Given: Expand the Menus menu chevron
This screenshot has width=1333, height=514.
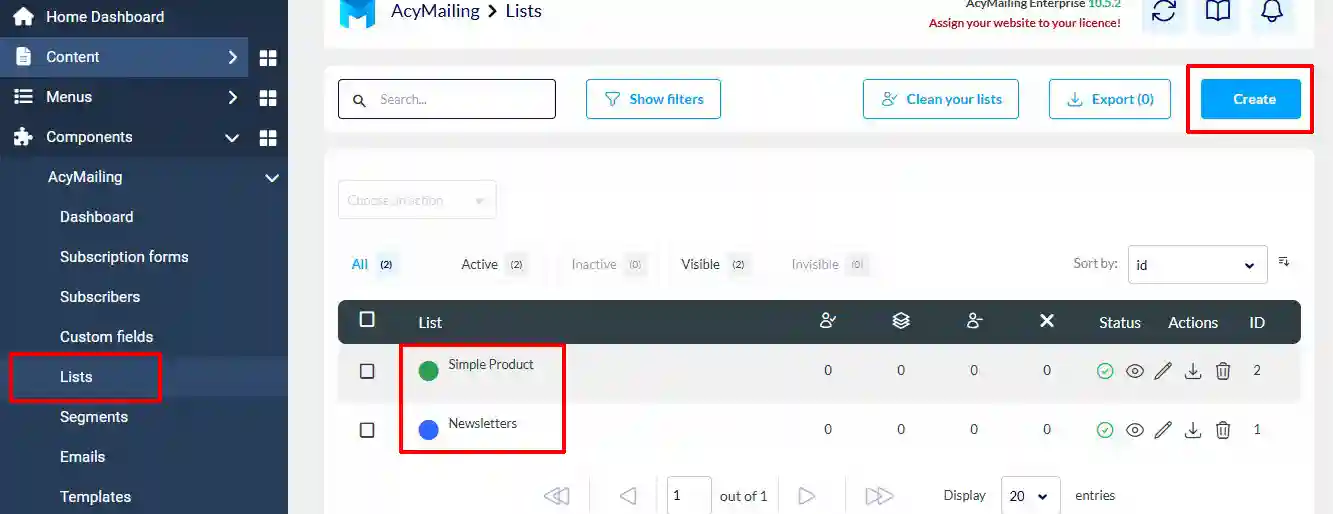Looking at the screenshot, I should coord(232,98).
